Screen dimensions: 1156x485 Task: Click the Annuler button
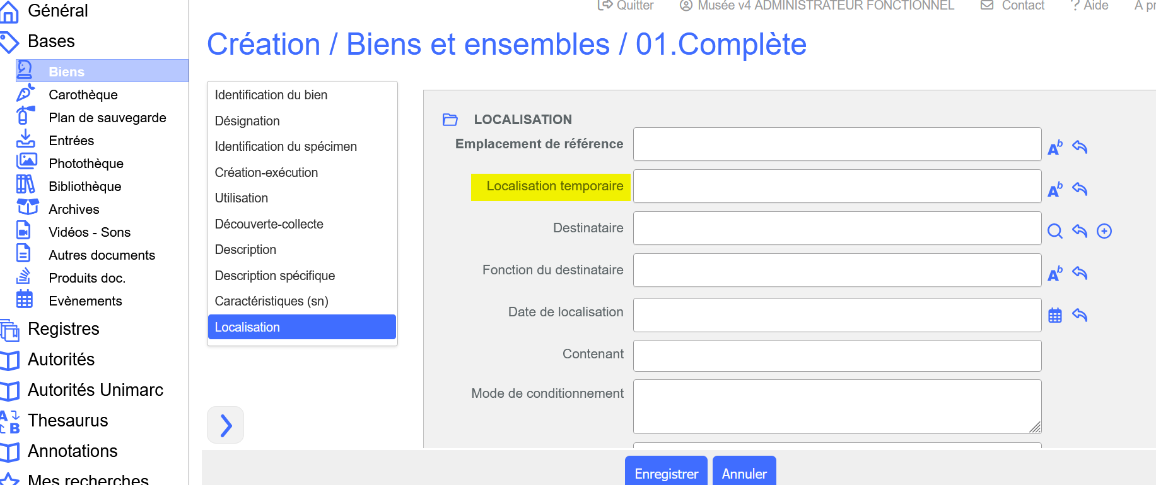[x=744, y=473]
